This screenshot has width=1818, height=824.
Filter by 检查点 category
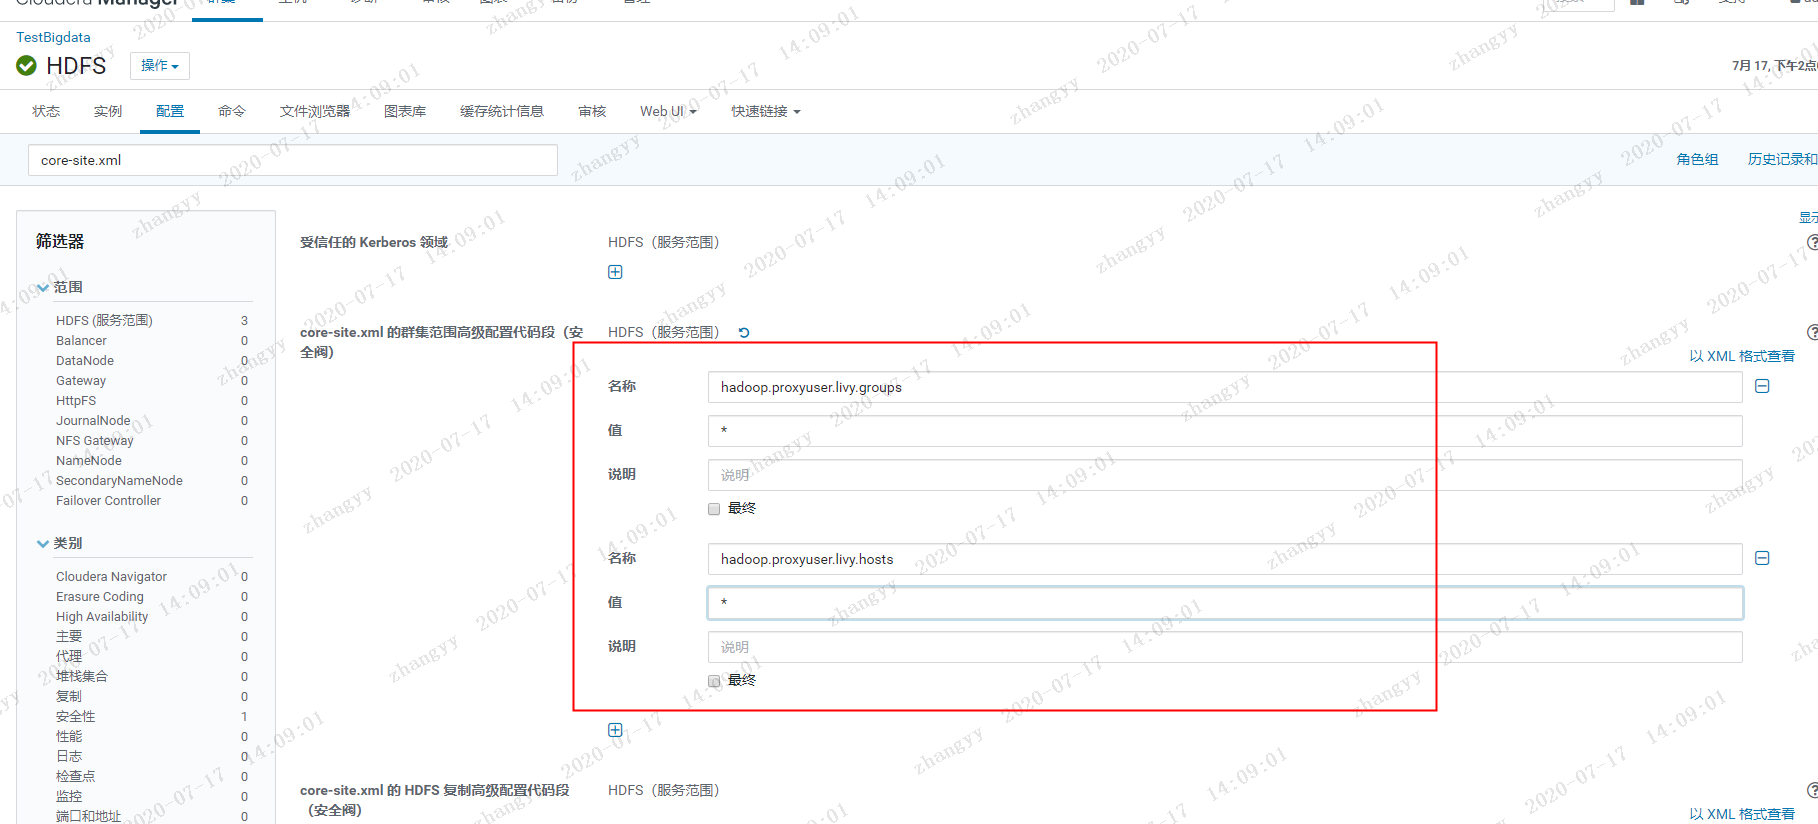(76, 777)
